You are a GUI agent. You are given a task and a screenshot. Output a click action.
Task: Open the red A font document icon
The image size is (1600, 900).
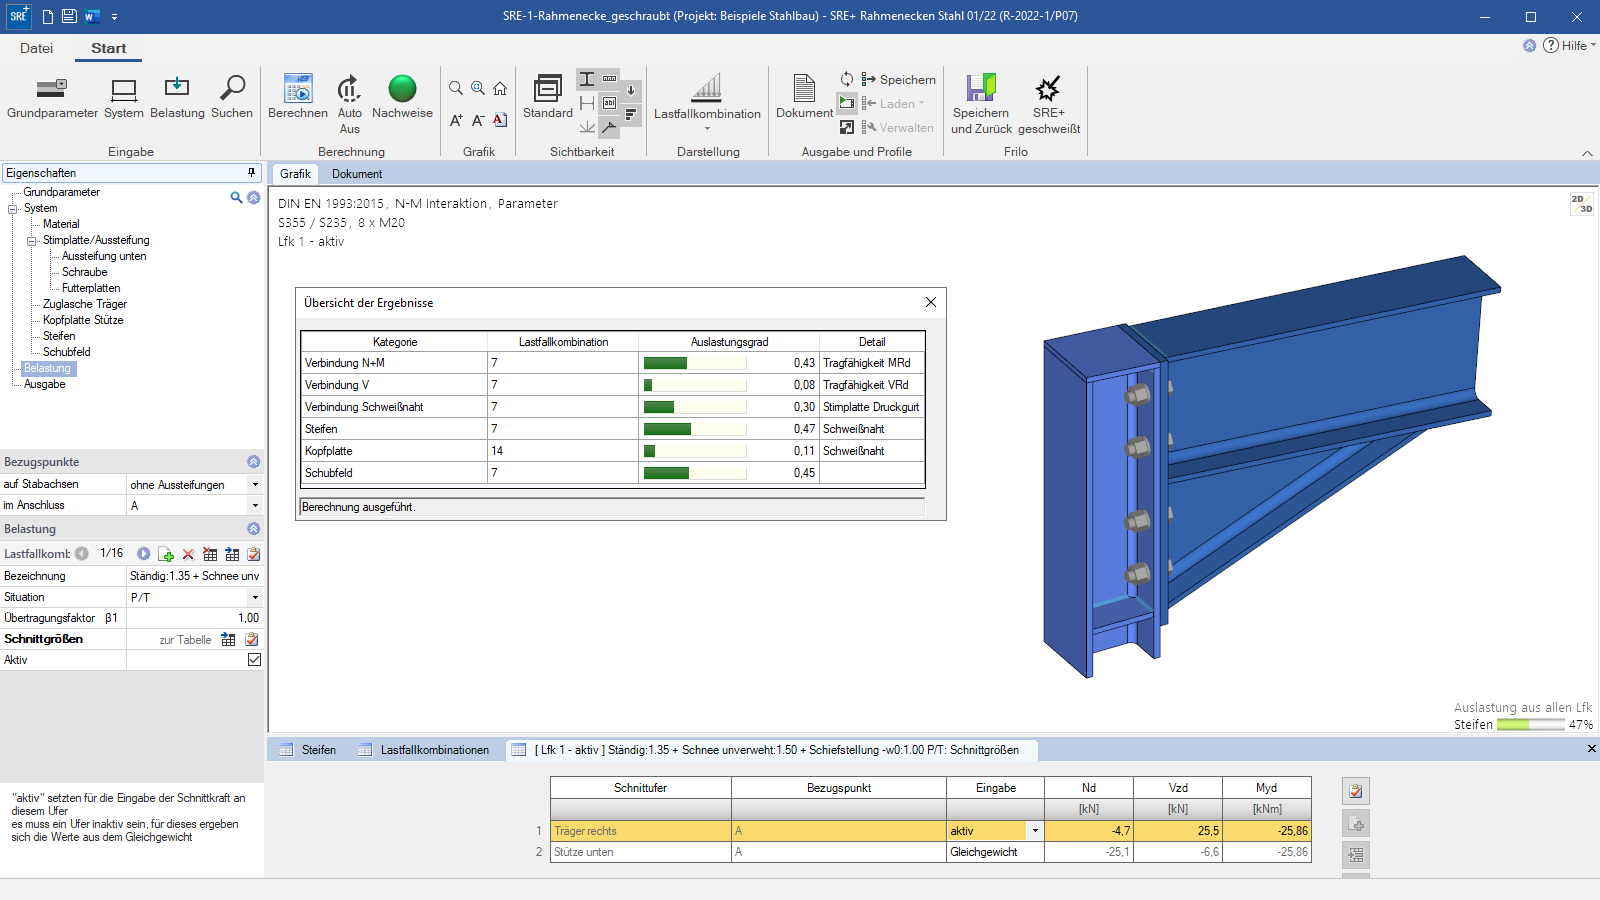tap(500, 120)
